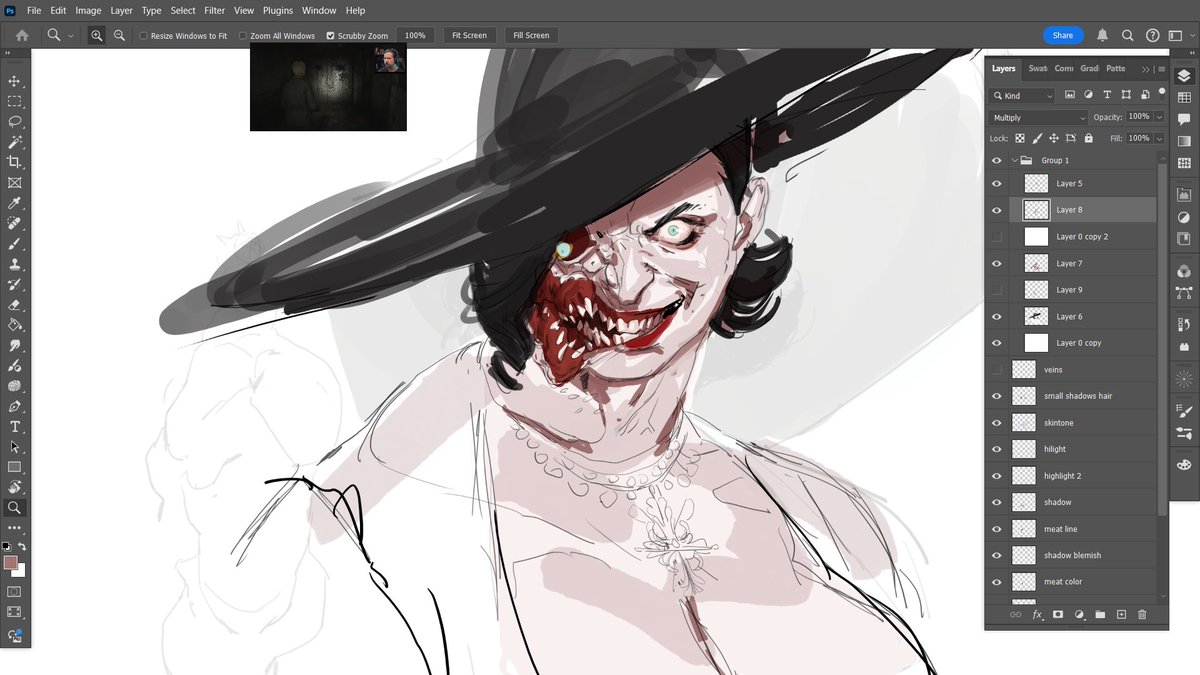Hide the skintone layer
The image size is (1200, 675).
tap(996, 423)
